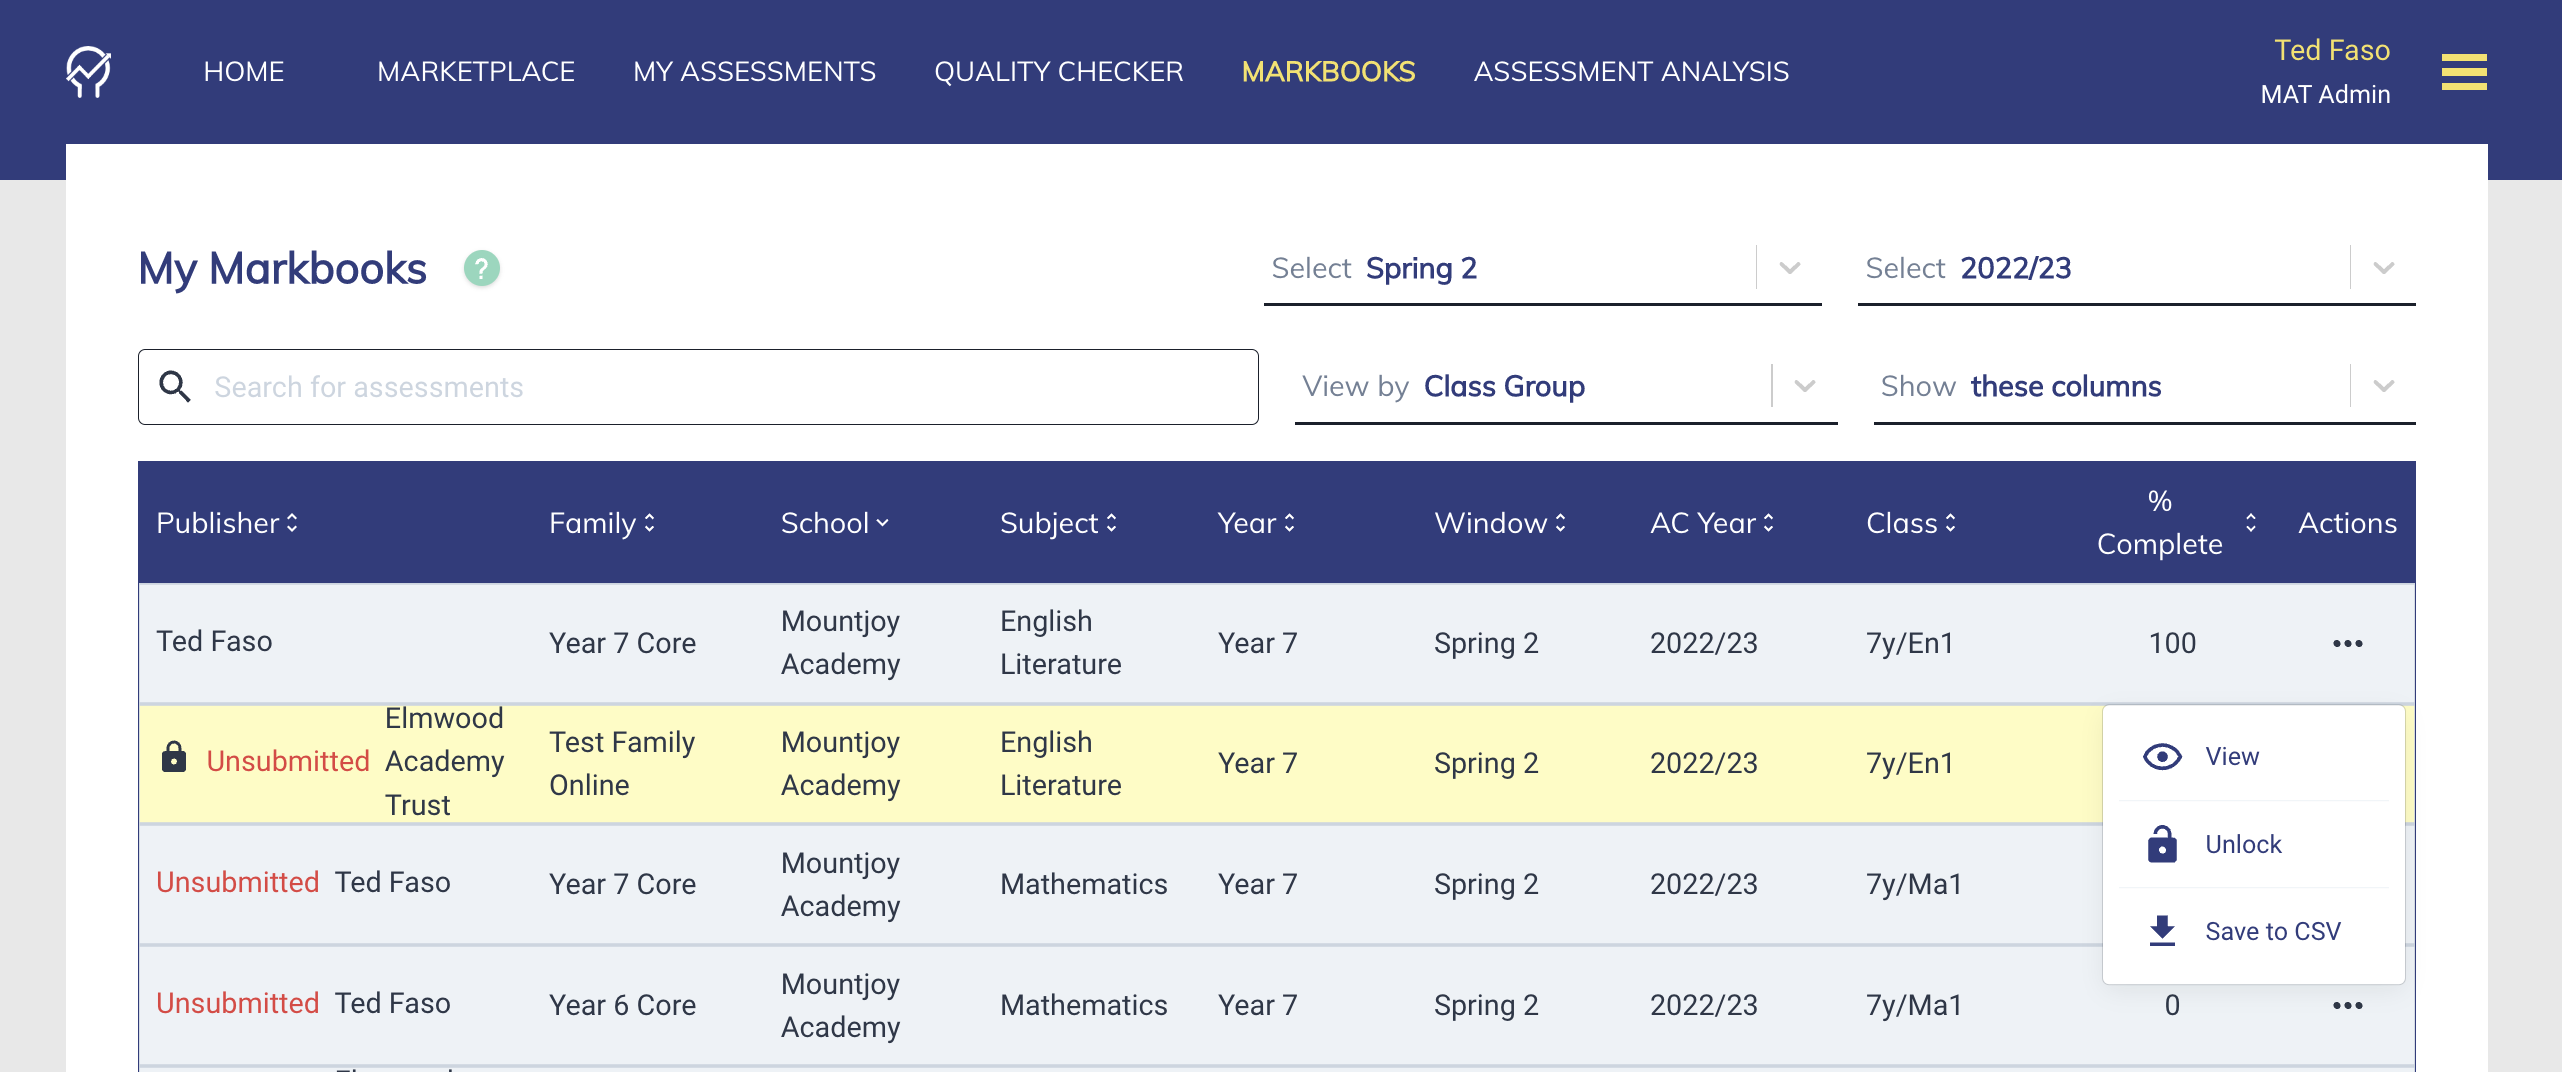
Task: Sort by Class column arrows
Action: tap(1950, 523)
